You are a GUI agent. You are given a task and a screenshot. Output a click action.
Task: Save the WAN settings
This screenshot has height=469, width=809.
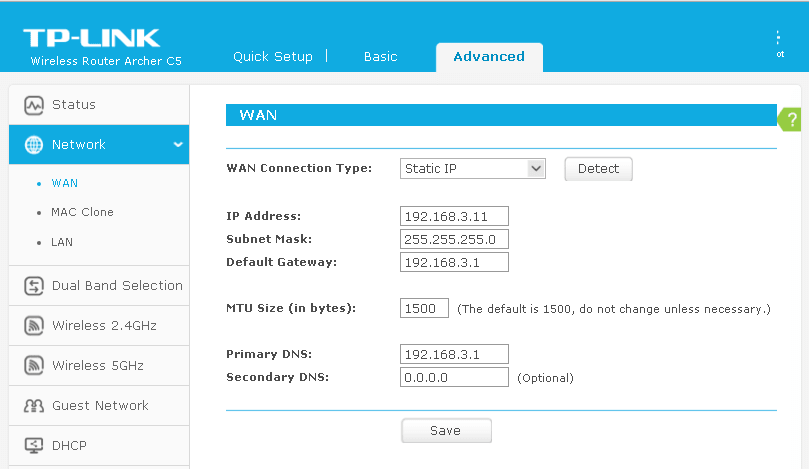(x=446, y=430)
